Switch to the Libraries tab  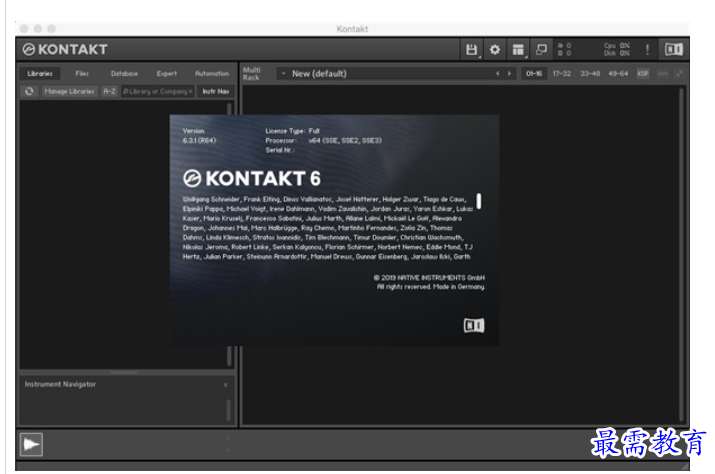pos(40,73)
